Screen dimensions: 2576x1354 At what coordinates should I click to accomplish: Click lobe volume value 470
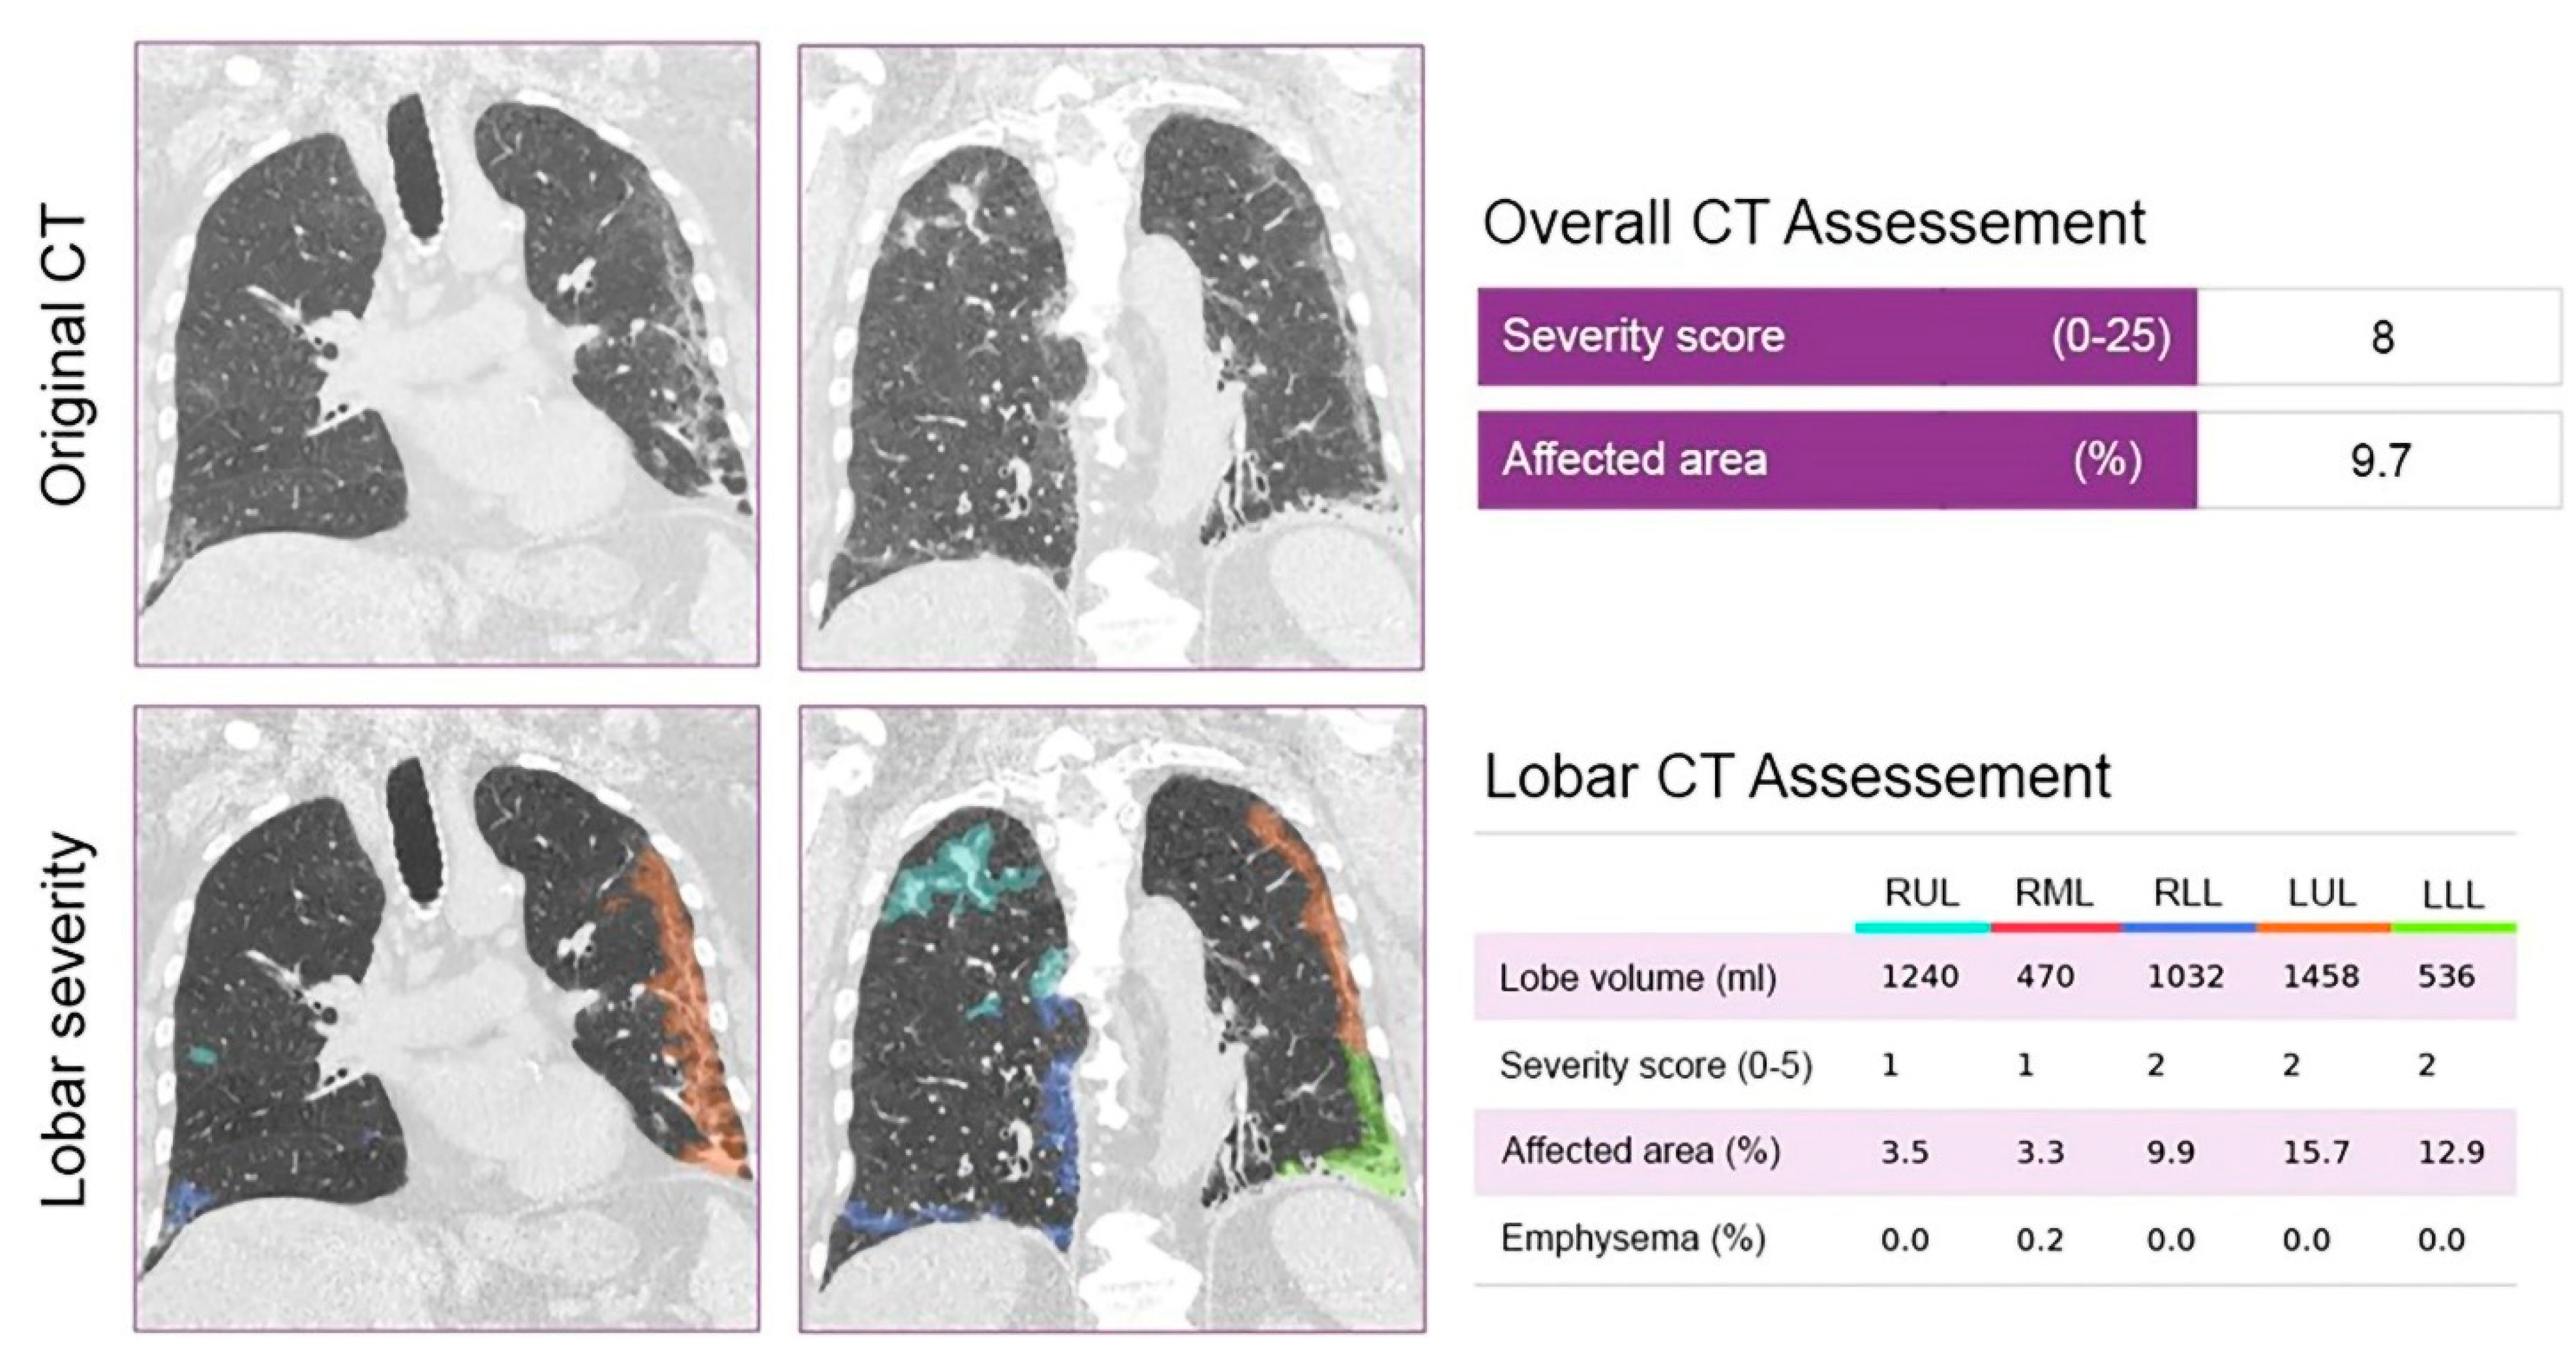click(x=2046, y=976)
